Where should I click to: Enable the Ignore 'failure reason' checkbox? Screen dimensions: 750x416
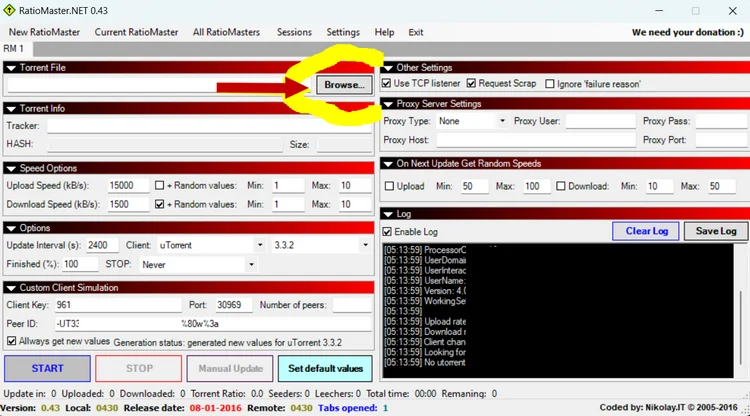[550, 84]
